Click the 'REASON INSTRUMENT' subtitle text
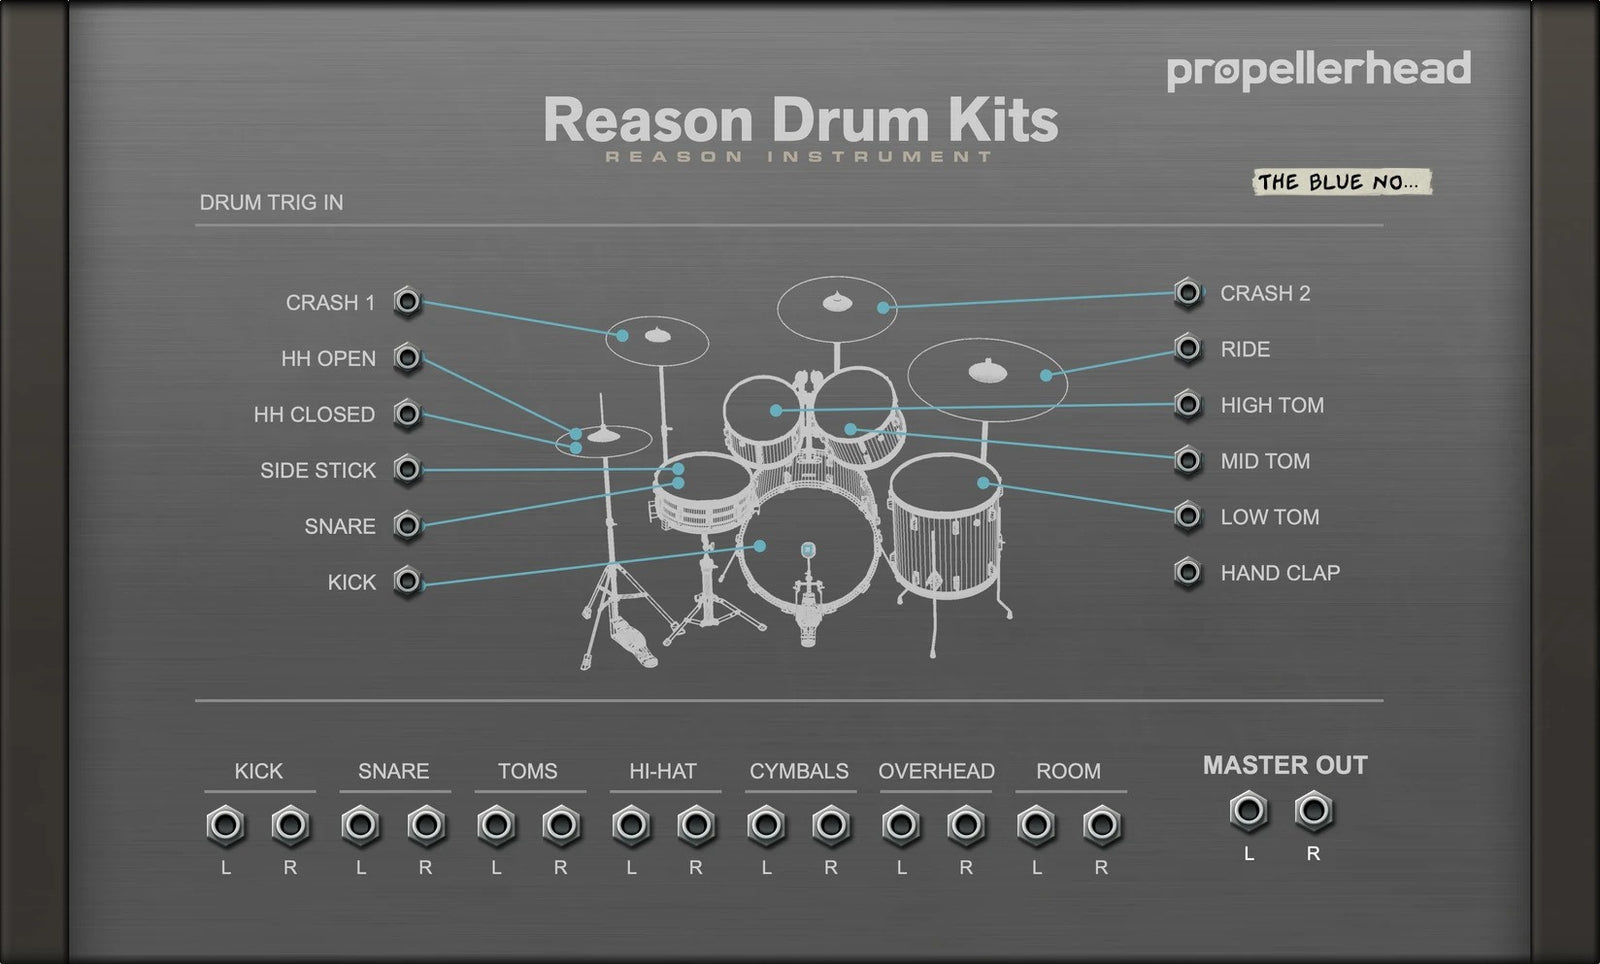Viewport: 1600px width, 964px height. pos(799,157)
